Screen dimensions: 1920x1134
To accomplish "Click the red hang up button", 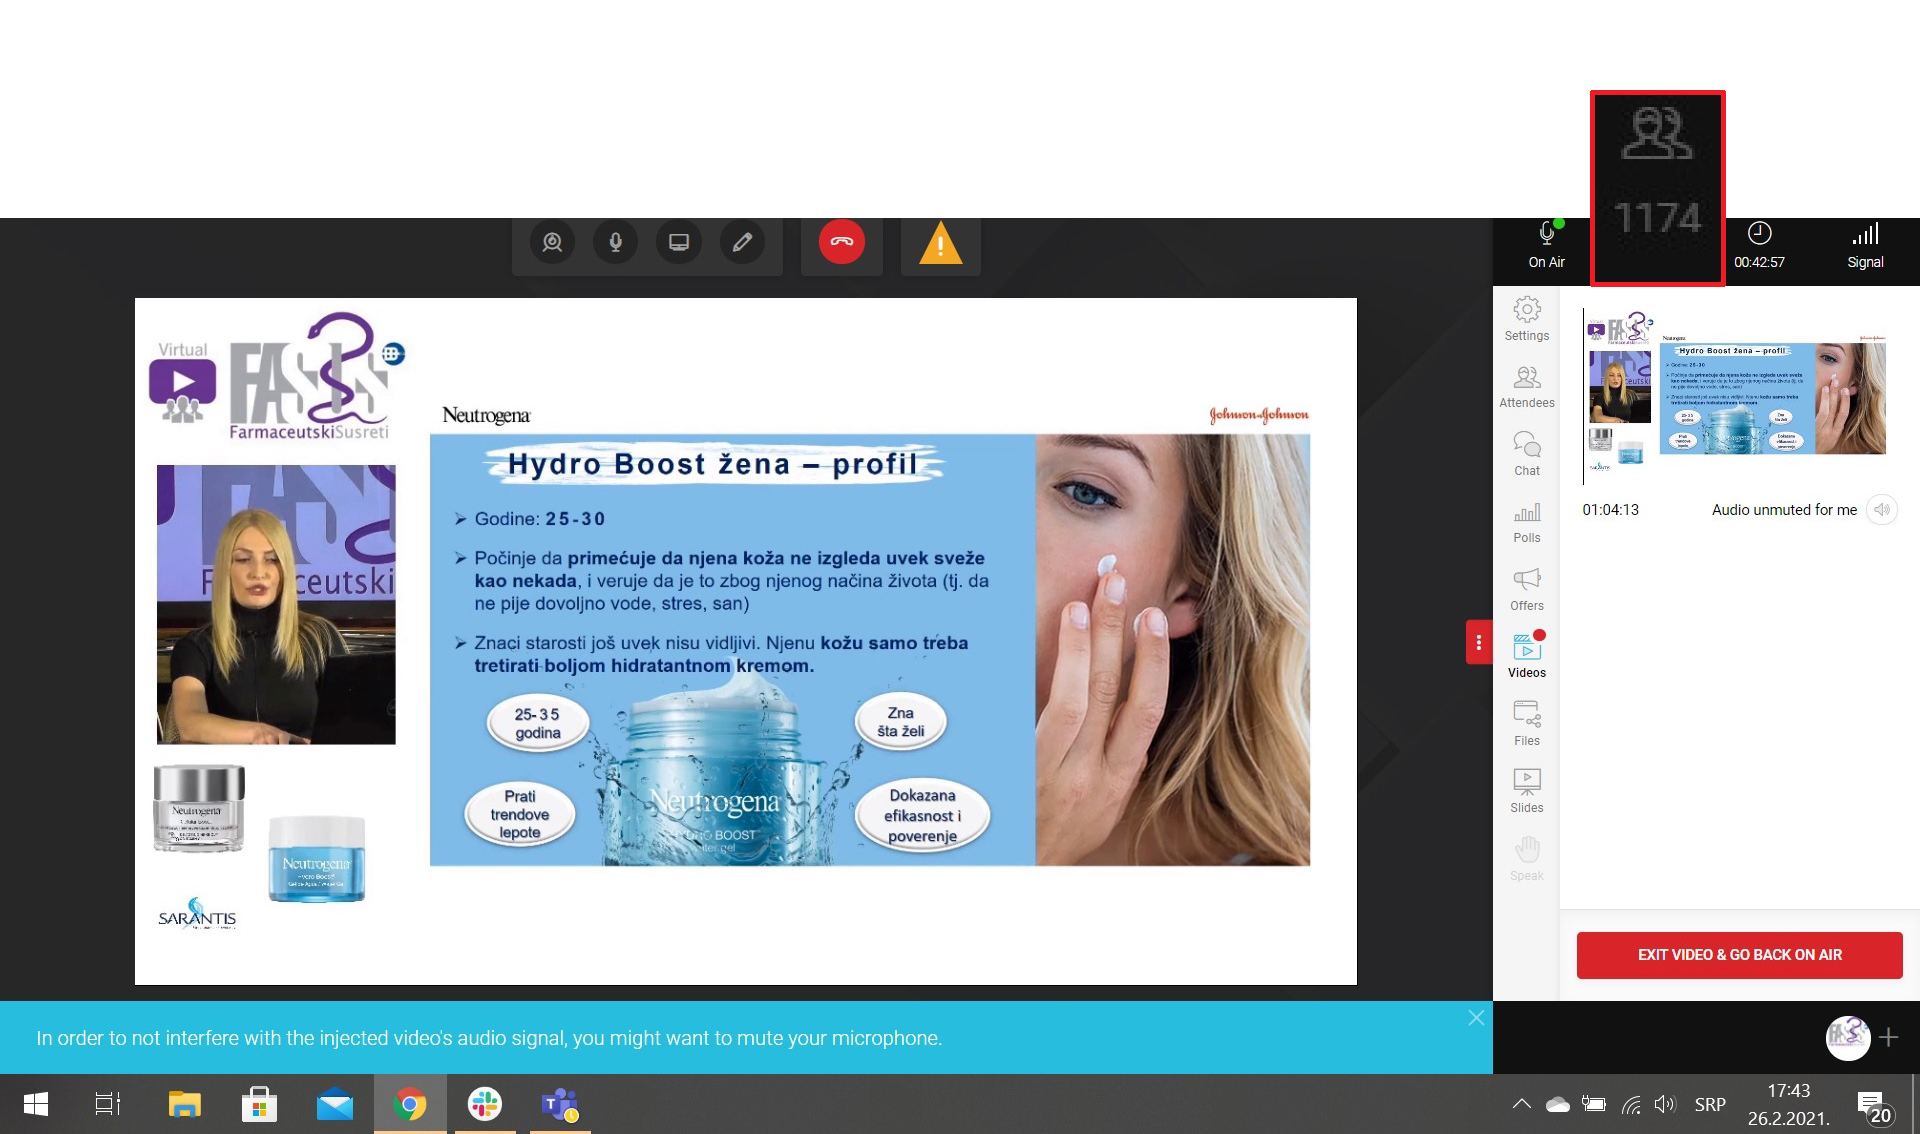I will (842, 242).
